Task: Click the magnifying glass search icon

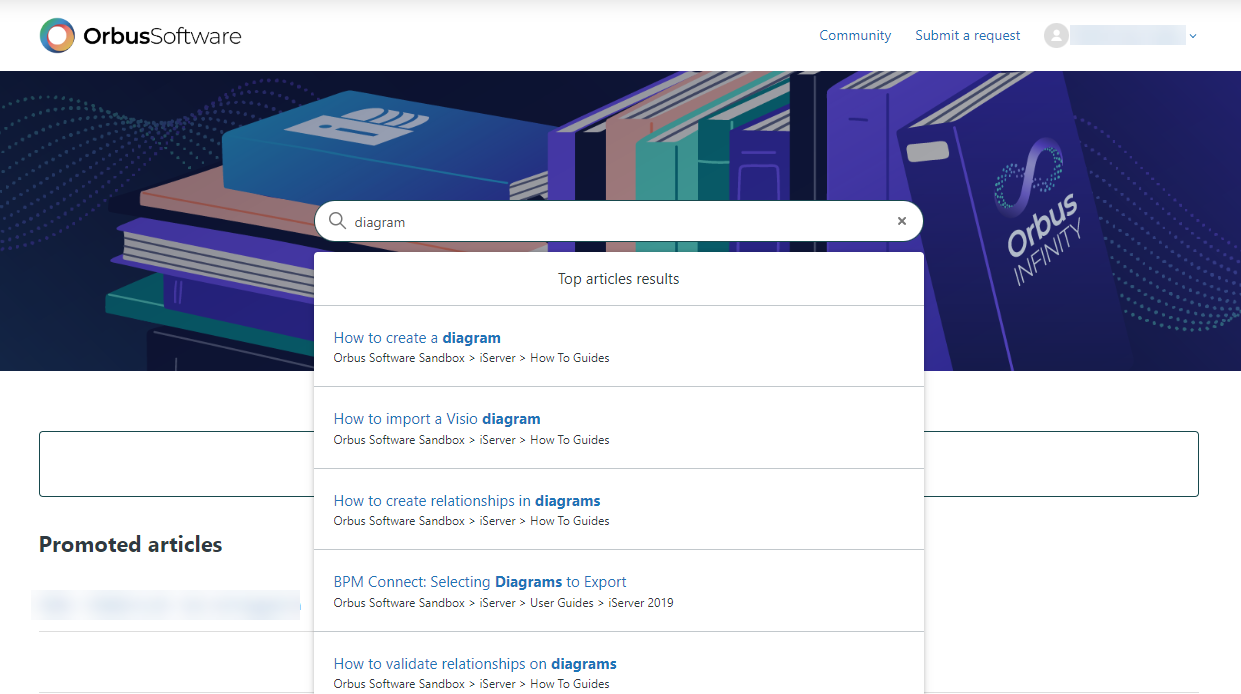Action: [x=337, y=221]
